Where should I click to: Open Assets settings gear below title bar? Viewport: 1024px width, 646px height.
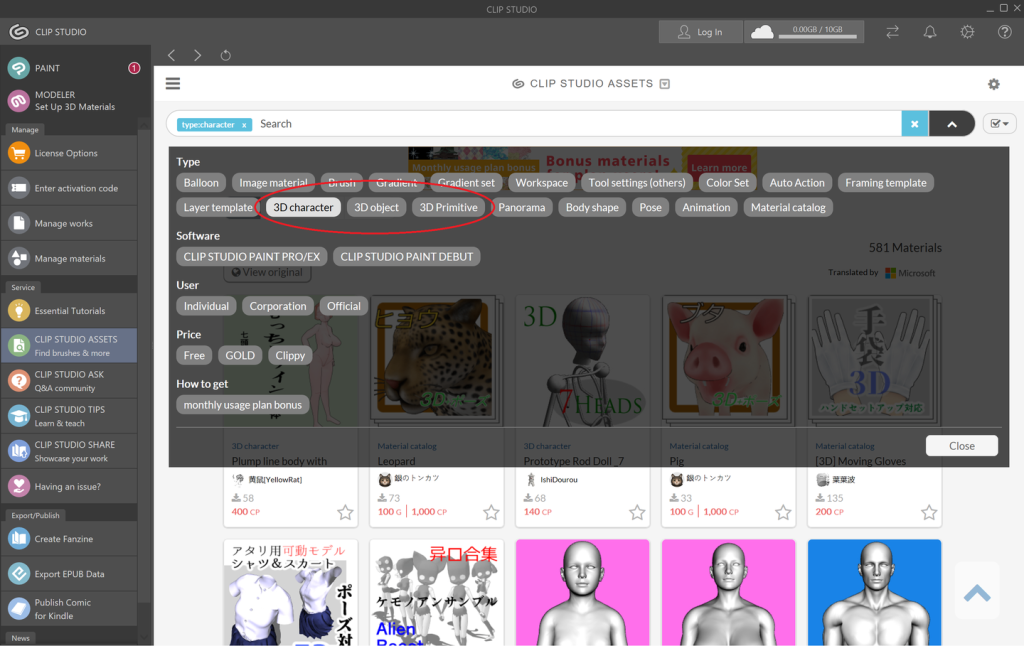993,84
